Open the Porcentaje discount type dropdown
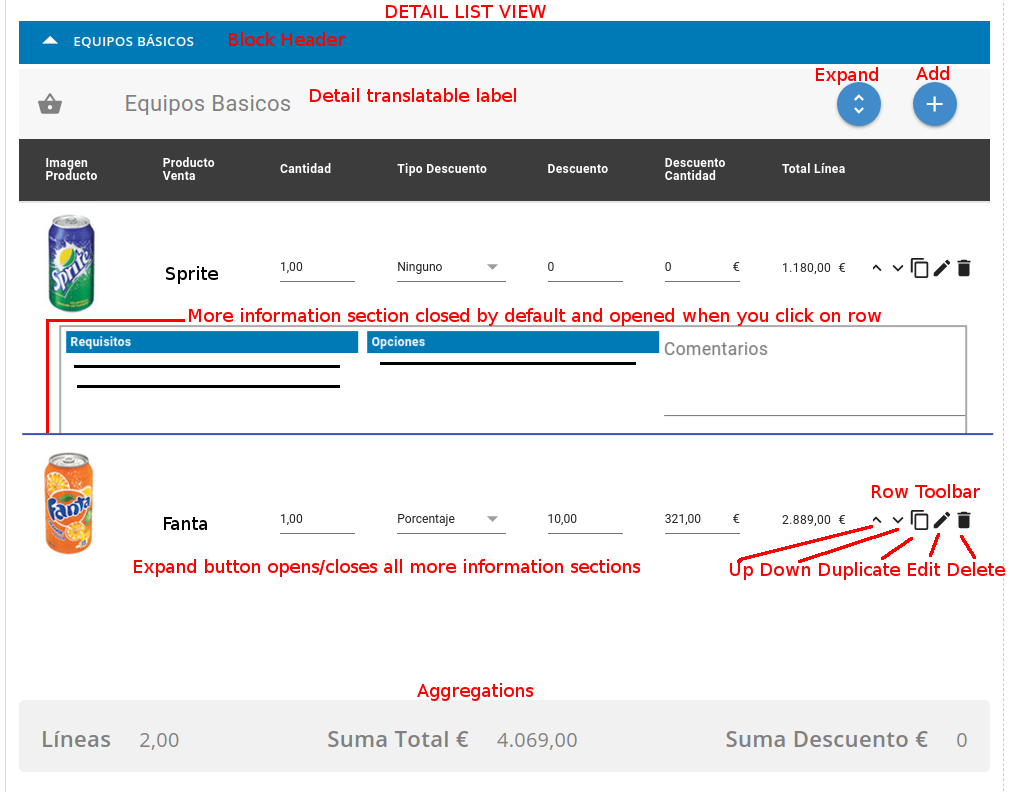1017x792 pixels. [x=451, y=520]
